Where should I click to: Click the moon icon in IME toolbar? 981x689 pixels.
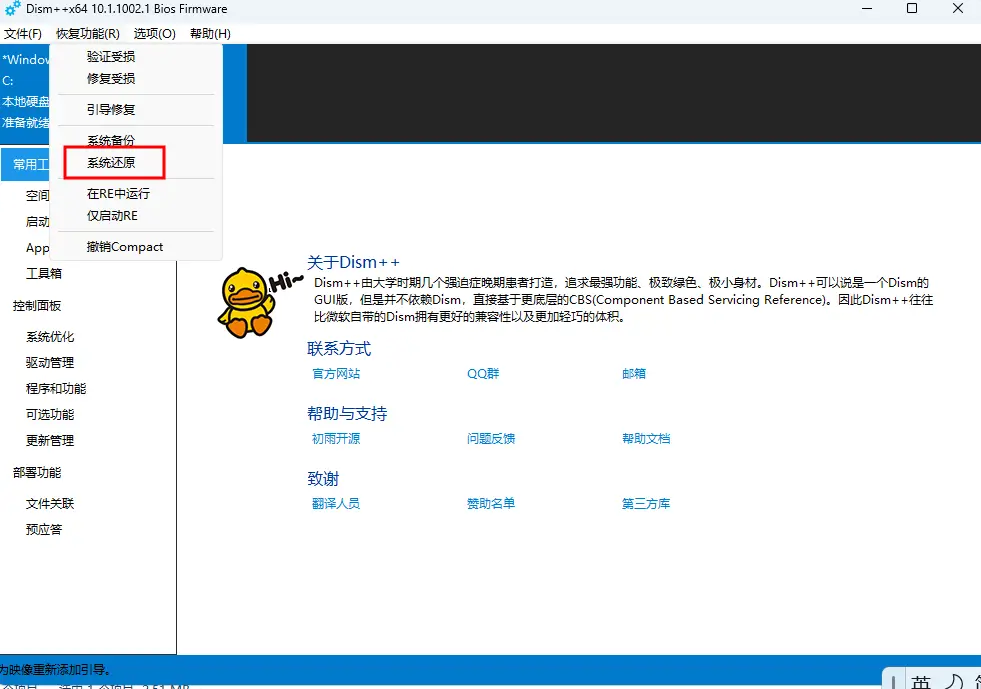coord(955,682)
